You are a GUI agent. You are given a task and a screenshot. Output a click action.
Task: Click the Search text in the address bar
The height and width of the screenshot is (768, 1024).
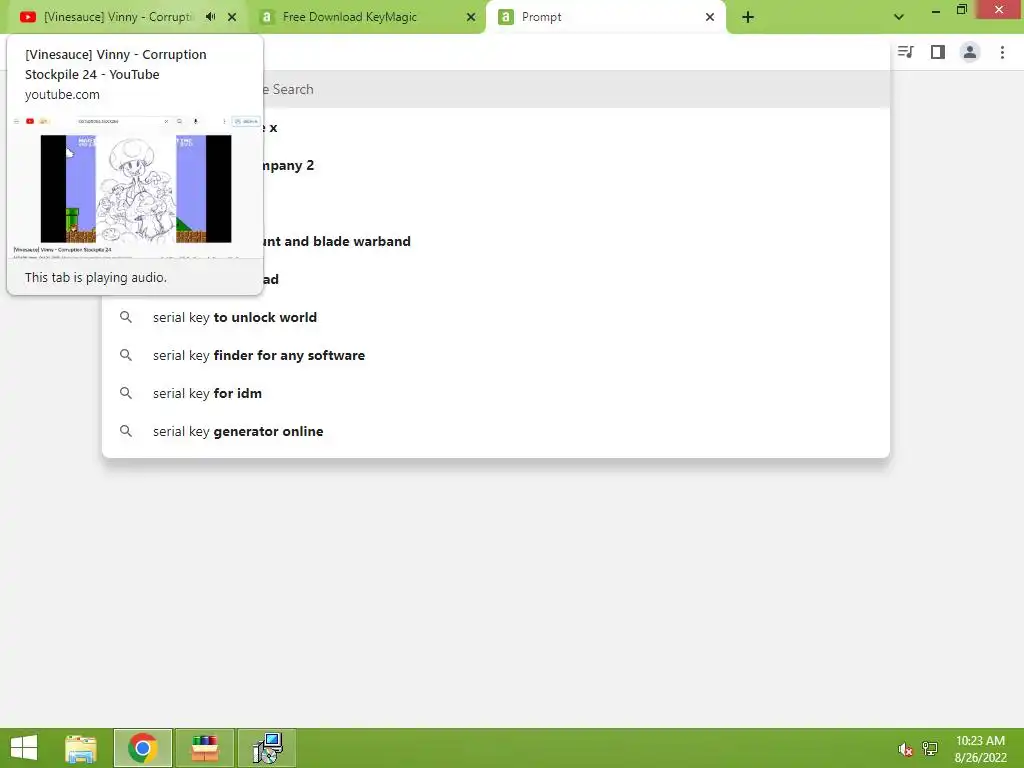[293, 89]
